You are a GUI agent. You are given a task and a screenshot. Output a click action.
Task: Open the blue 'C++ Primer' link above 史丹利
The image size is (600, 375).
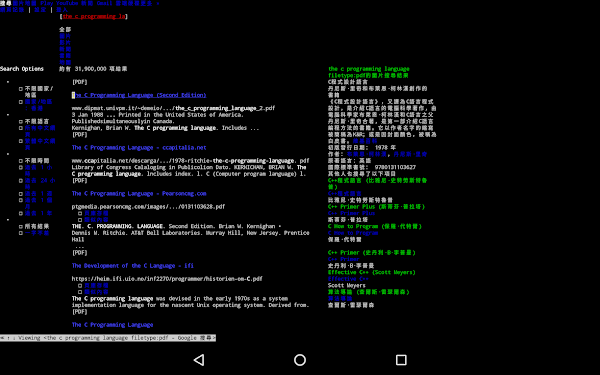click(x=344, y=259)
